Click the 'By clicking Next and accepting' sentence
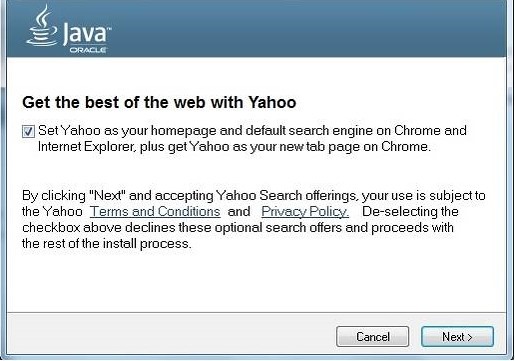515x361 pixels. tap(253, 195)
